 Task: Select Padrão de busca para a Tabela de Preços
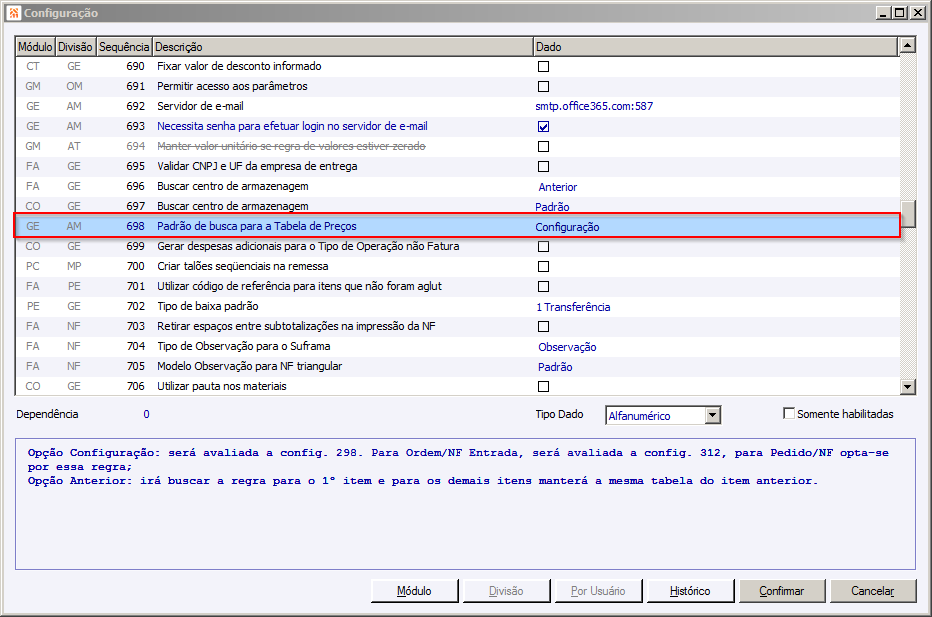coord(257,226)
